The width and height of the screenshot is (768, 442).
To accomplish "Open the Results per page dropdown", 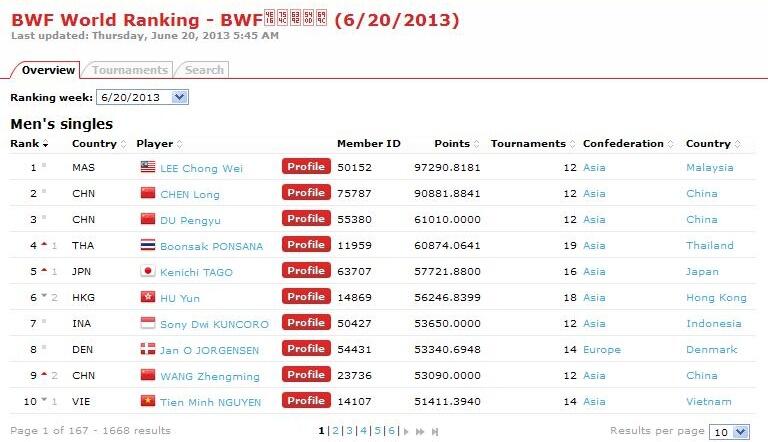I will [x=729, y=432].
